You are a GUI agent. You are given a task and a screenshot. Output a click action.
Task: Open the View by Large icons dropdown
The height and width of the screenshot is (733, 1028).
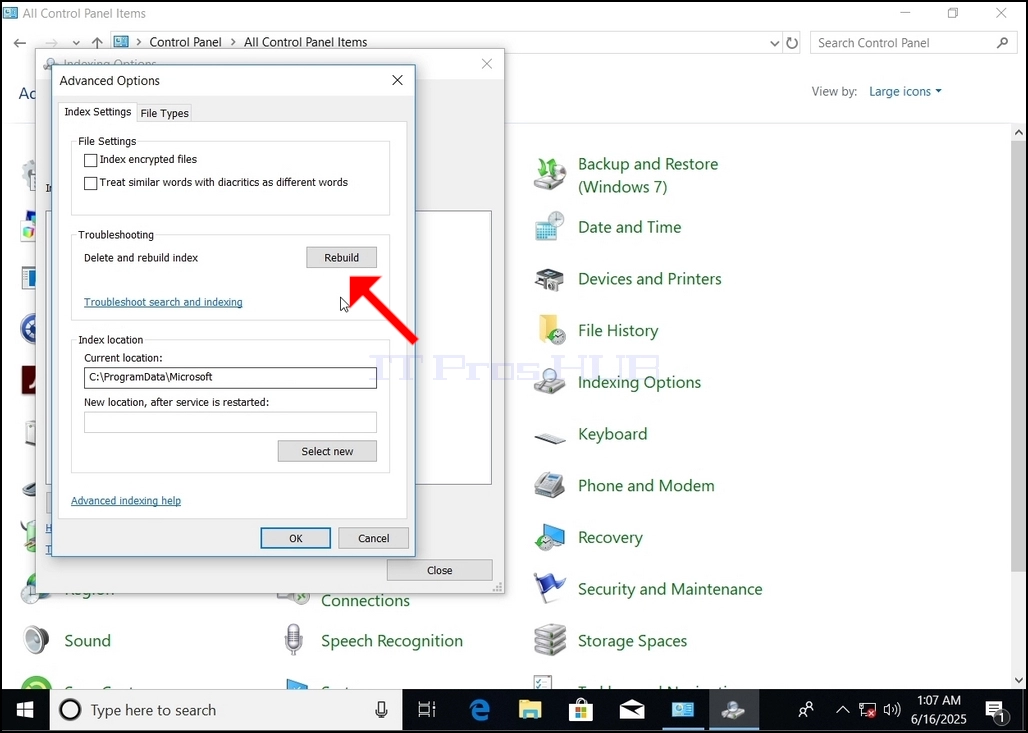pos(905,91)
